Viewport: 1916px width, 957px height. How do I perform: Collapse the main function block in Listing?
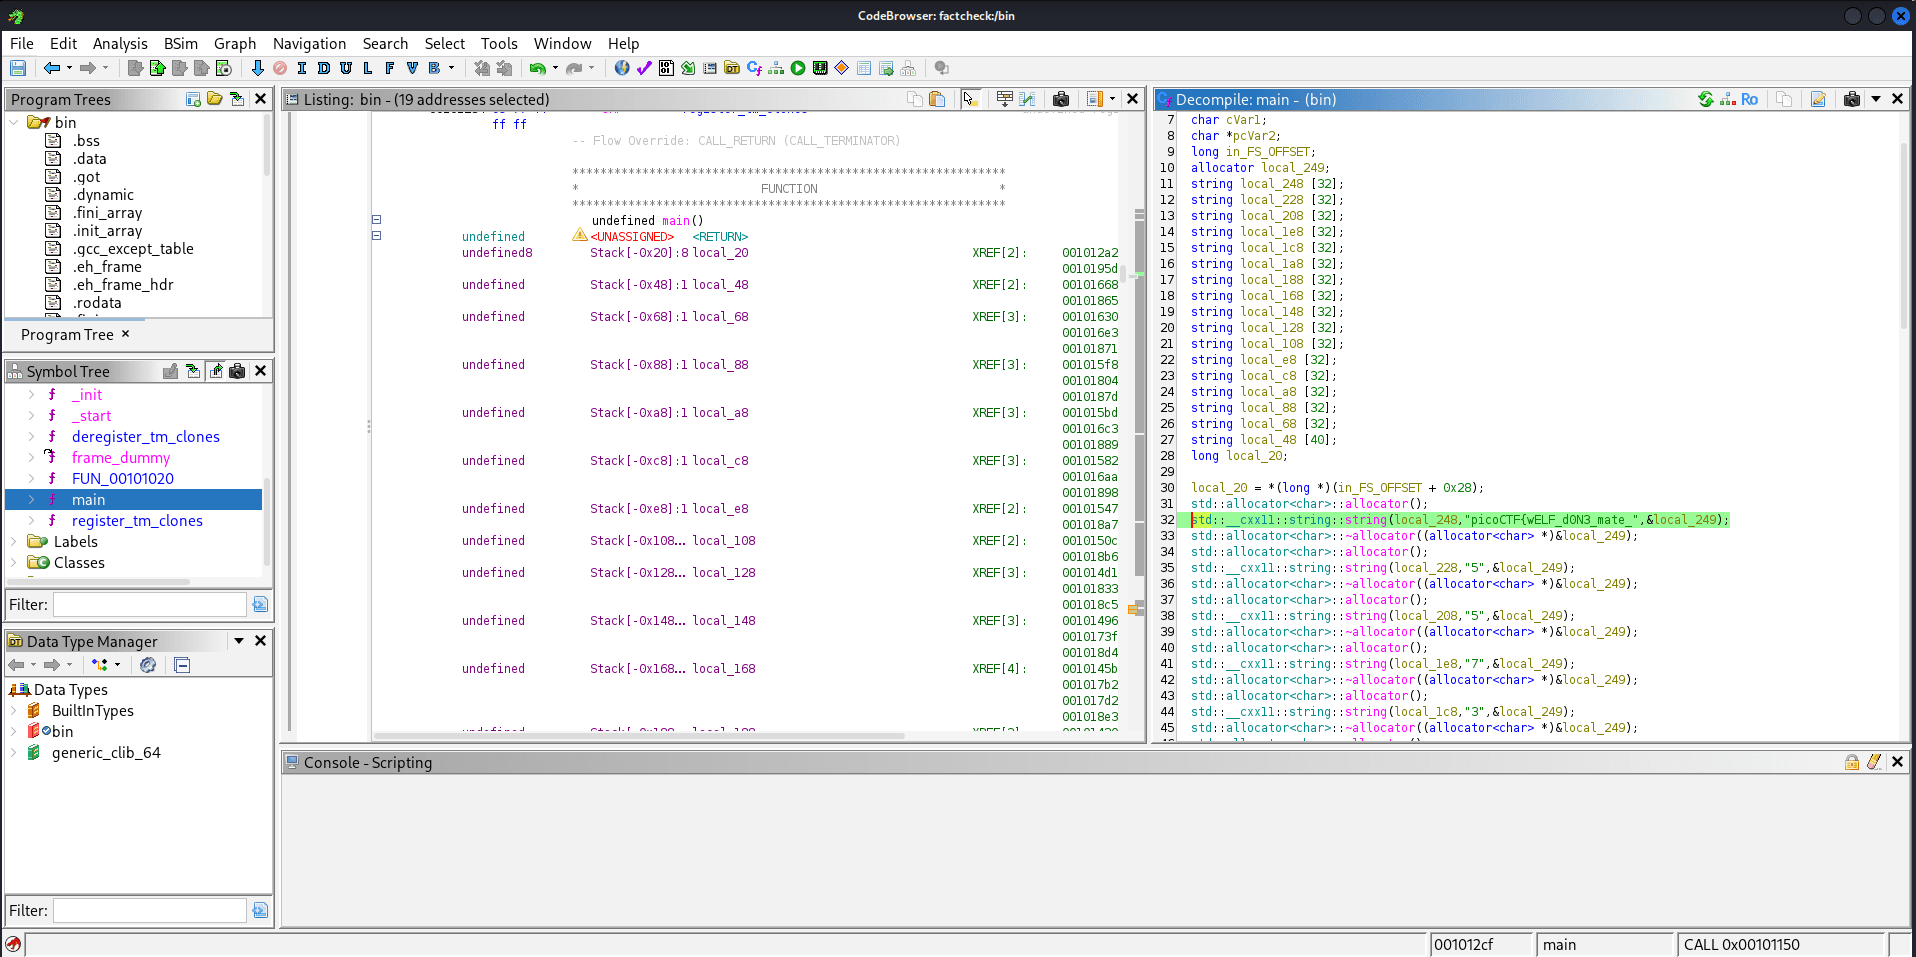[x=376, y=219]
